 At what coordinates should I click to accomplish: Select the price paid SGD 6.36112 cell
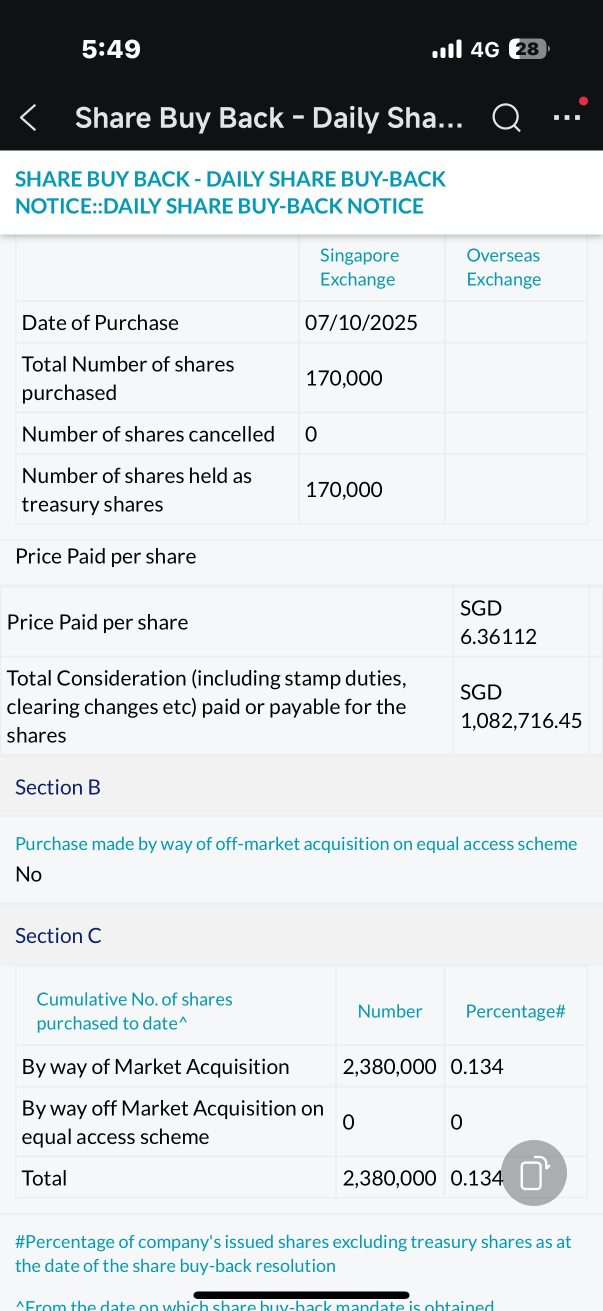tap(498, 622)
